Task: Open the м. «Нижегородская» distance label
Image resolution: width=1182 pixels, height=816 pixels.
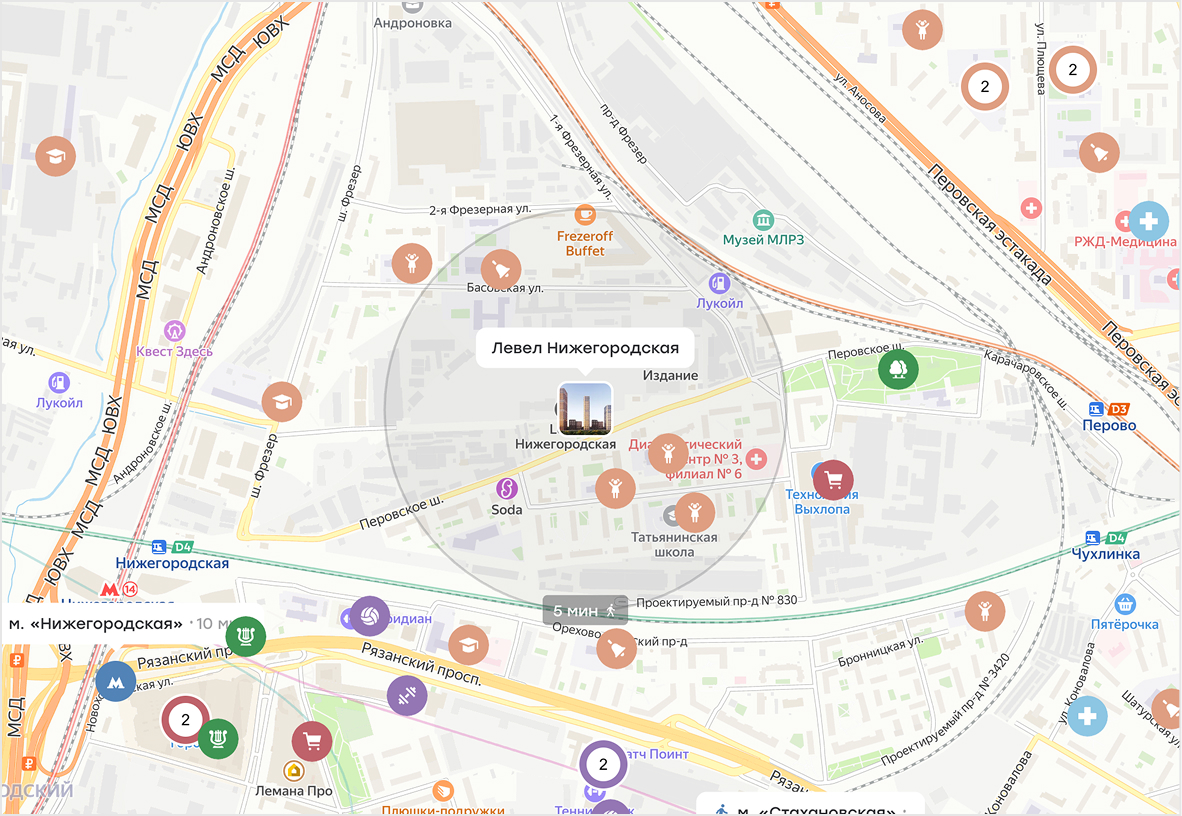Action: pyautogui.click(x=96, y=624)
